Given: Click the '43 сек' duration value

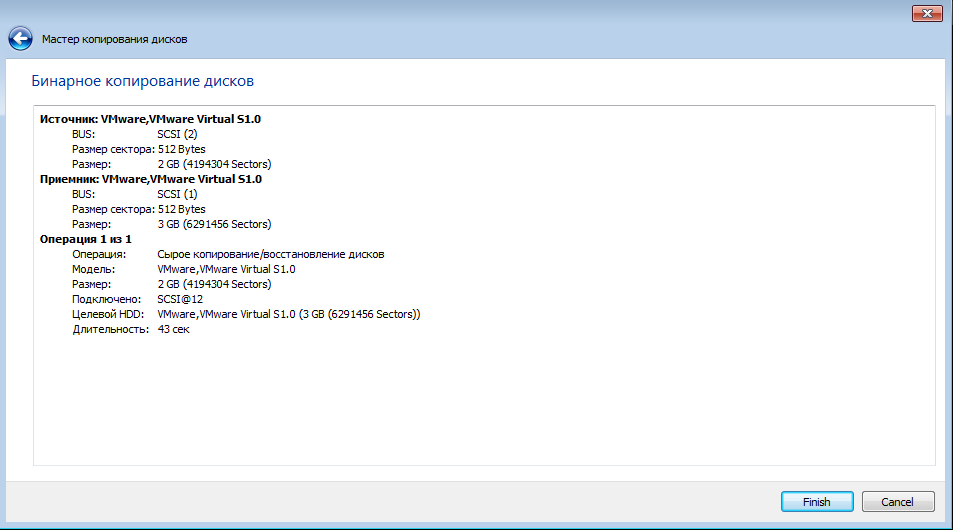Looking at the screenshot, I should click(174, 329).
